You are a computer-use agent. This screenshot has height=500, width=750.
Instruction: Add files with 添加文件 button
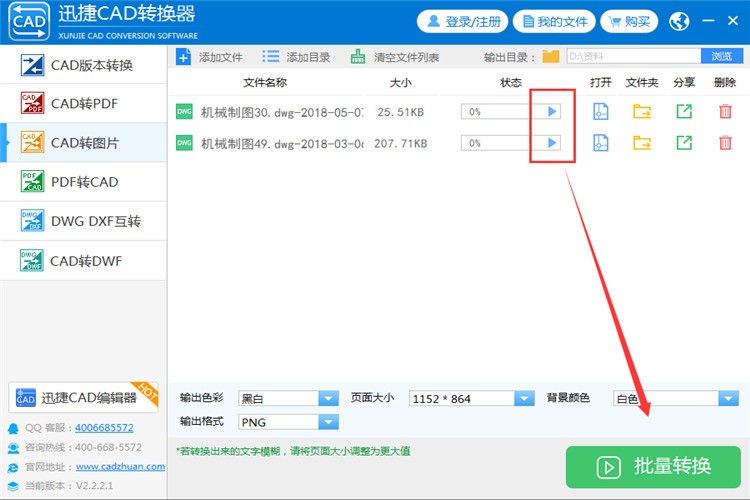point(210,57)
